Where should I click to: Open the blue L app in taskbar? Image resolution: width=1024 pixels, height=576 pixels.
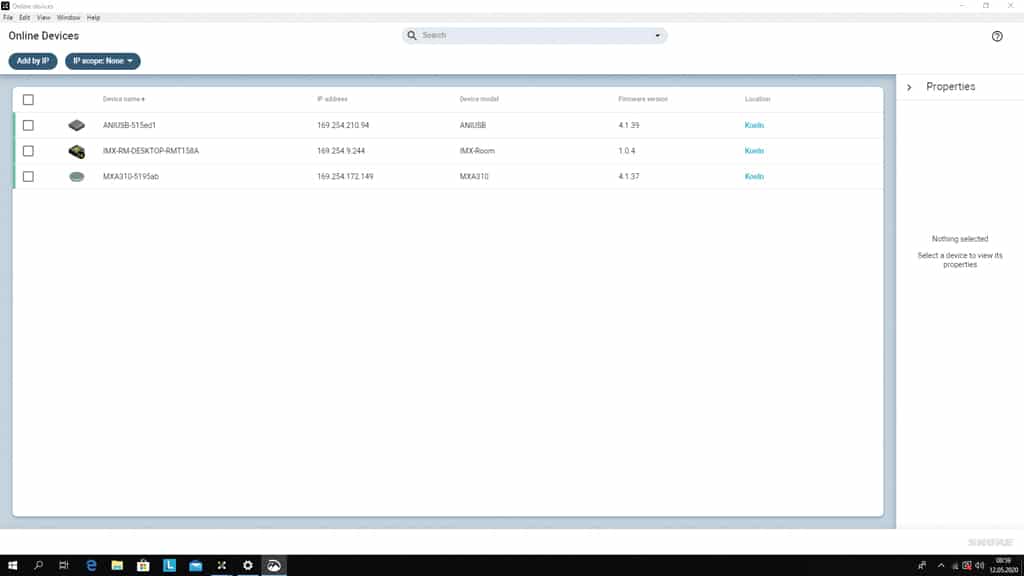pyautogui.click(x=169, y=566)
